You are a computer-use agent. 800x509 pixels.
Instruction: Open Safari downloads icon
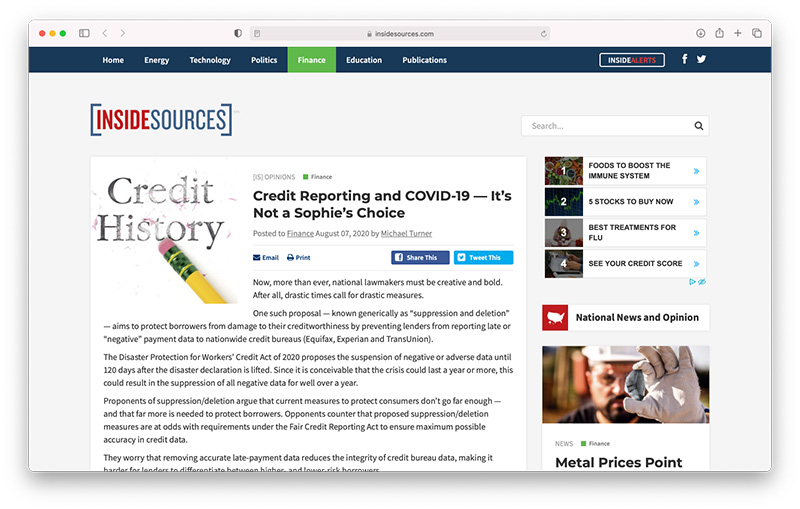point(701,33)
